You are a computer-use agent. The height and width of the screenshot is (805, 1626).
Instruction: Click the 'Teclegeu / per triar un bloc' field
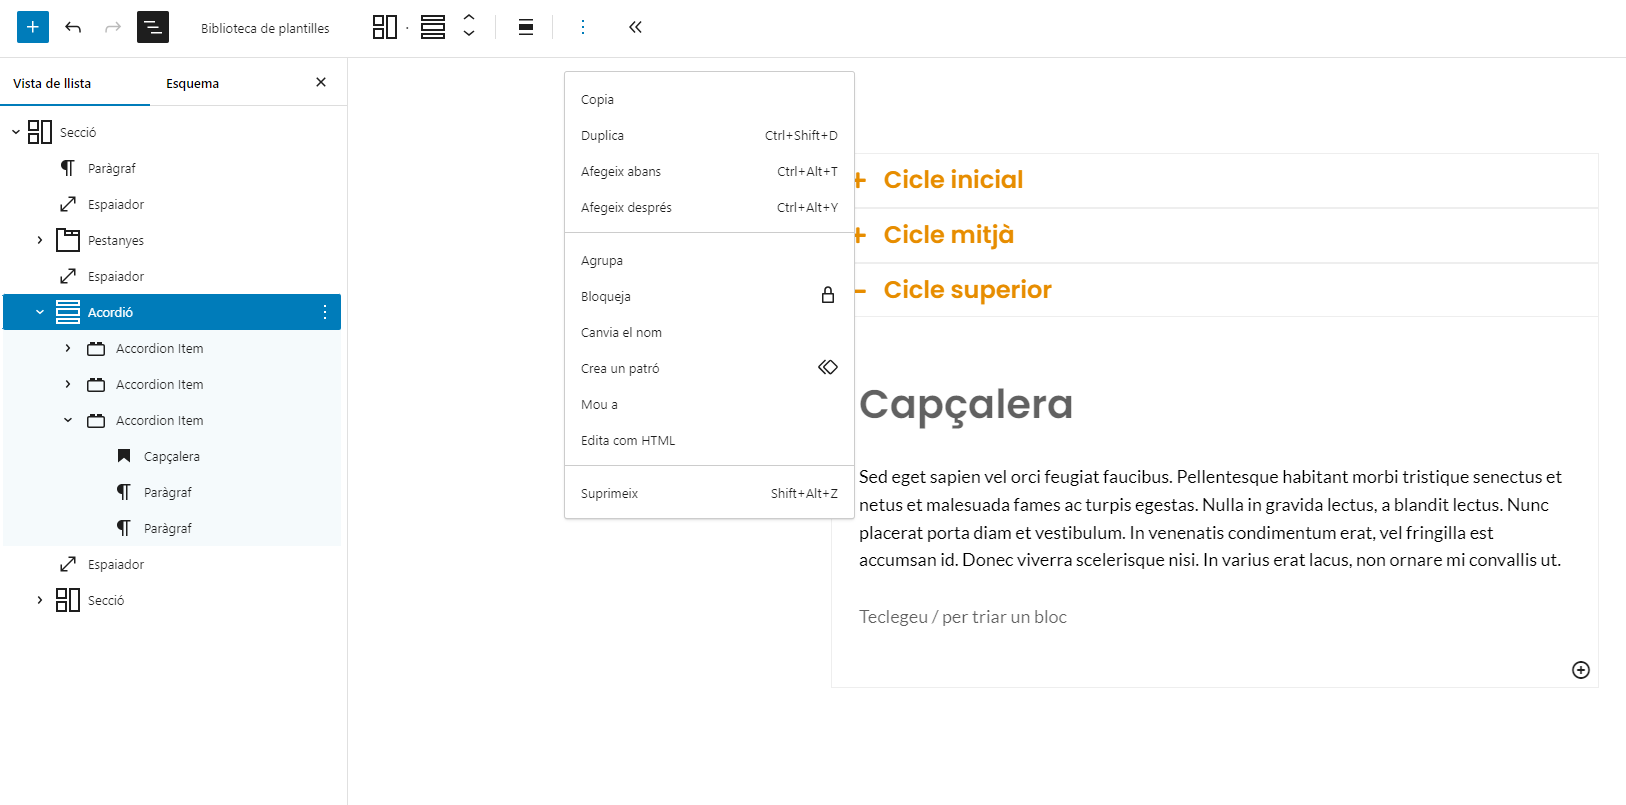pyautogui.click(x=962, y=617)
